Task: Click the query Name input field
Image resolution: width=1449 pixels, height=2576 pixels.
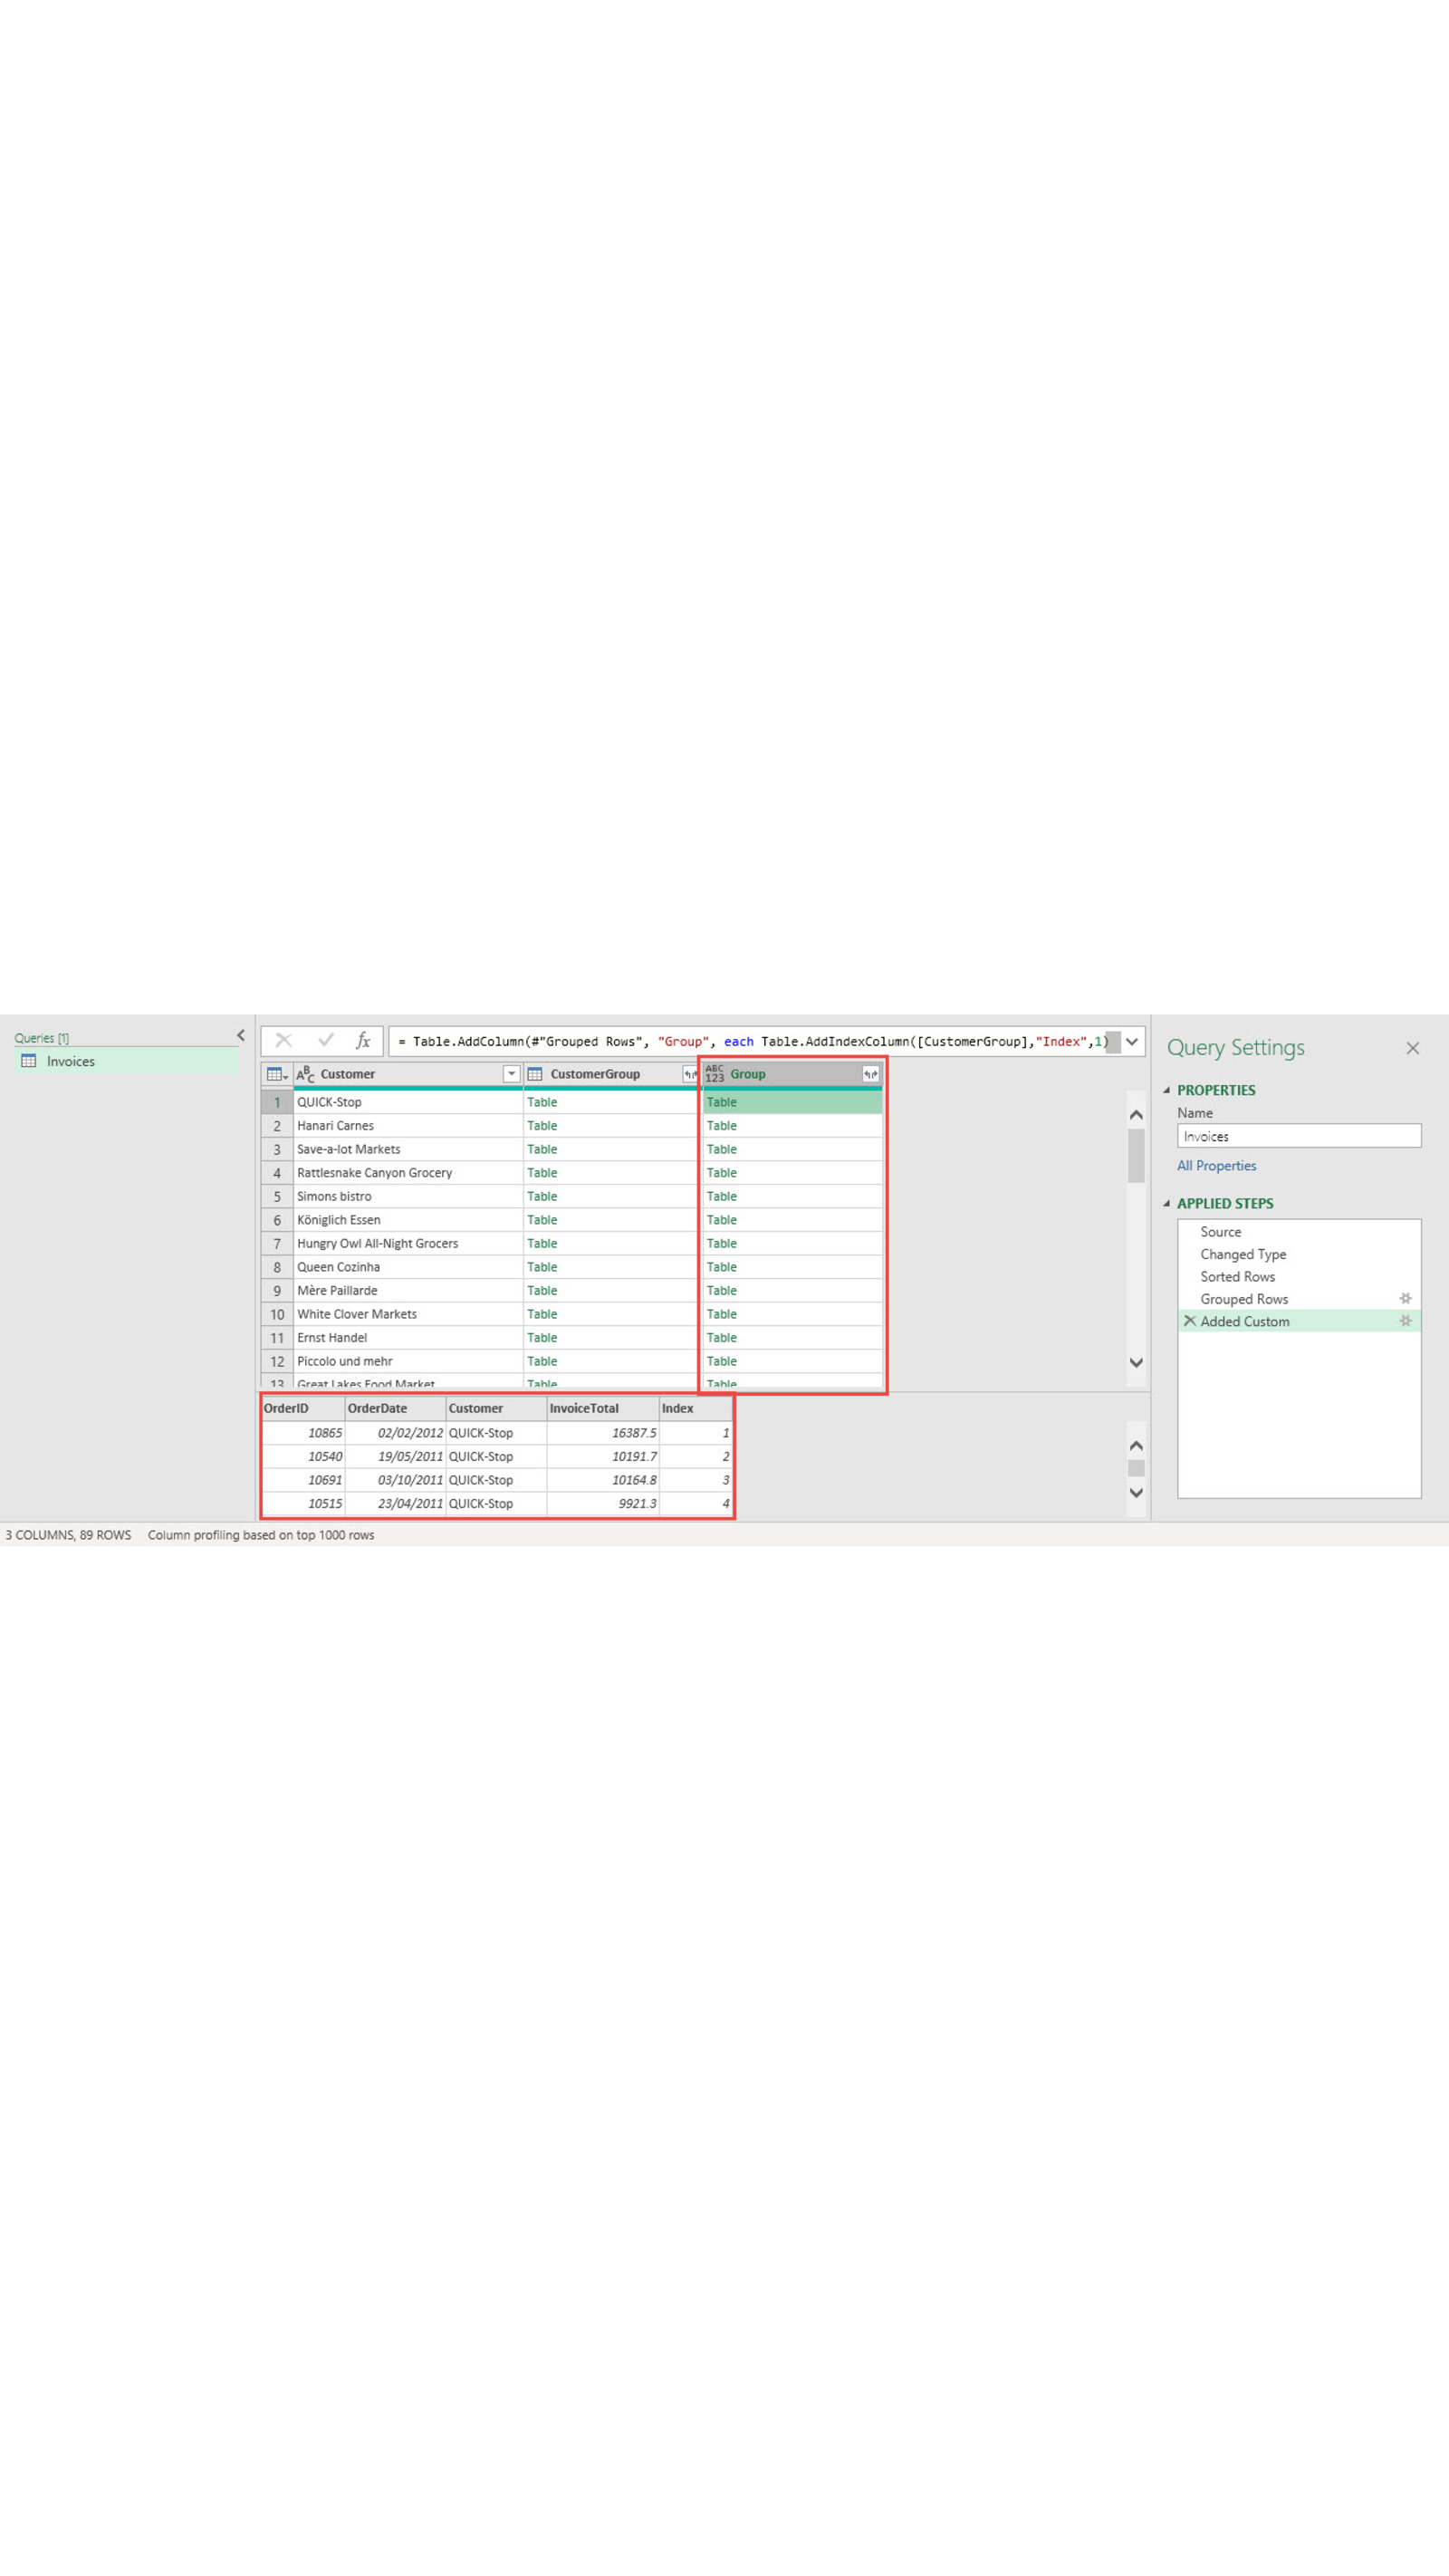Action: click(1298, 1136)
